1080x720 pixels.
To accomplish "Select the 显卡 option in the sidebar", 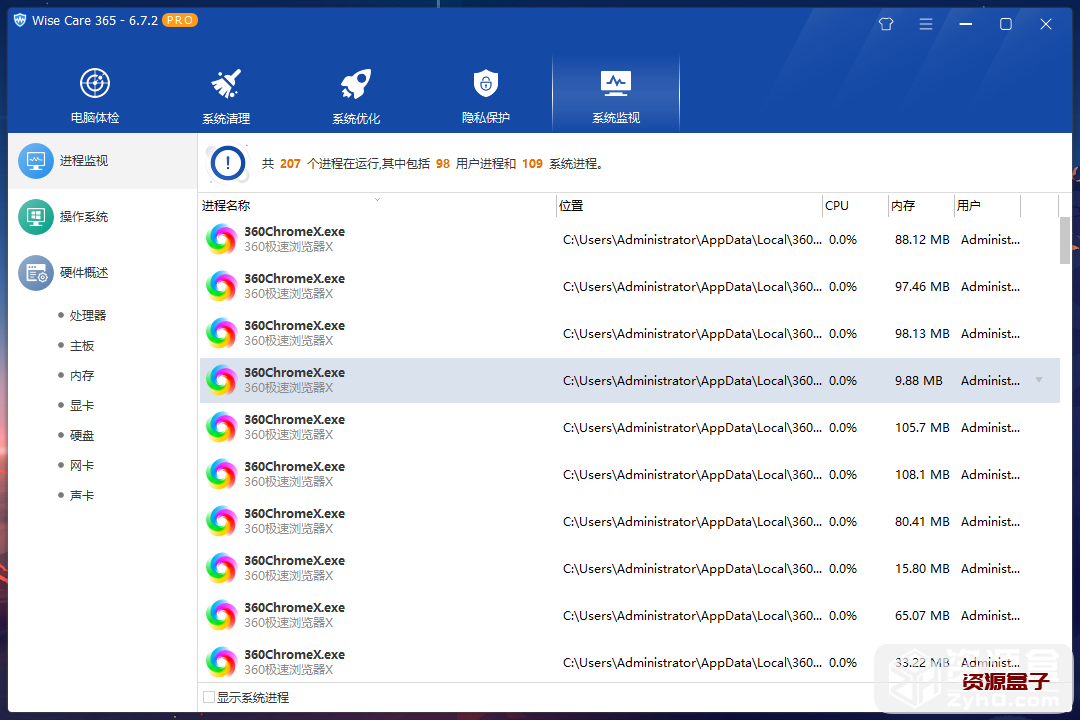I will [x=80, y=404].
